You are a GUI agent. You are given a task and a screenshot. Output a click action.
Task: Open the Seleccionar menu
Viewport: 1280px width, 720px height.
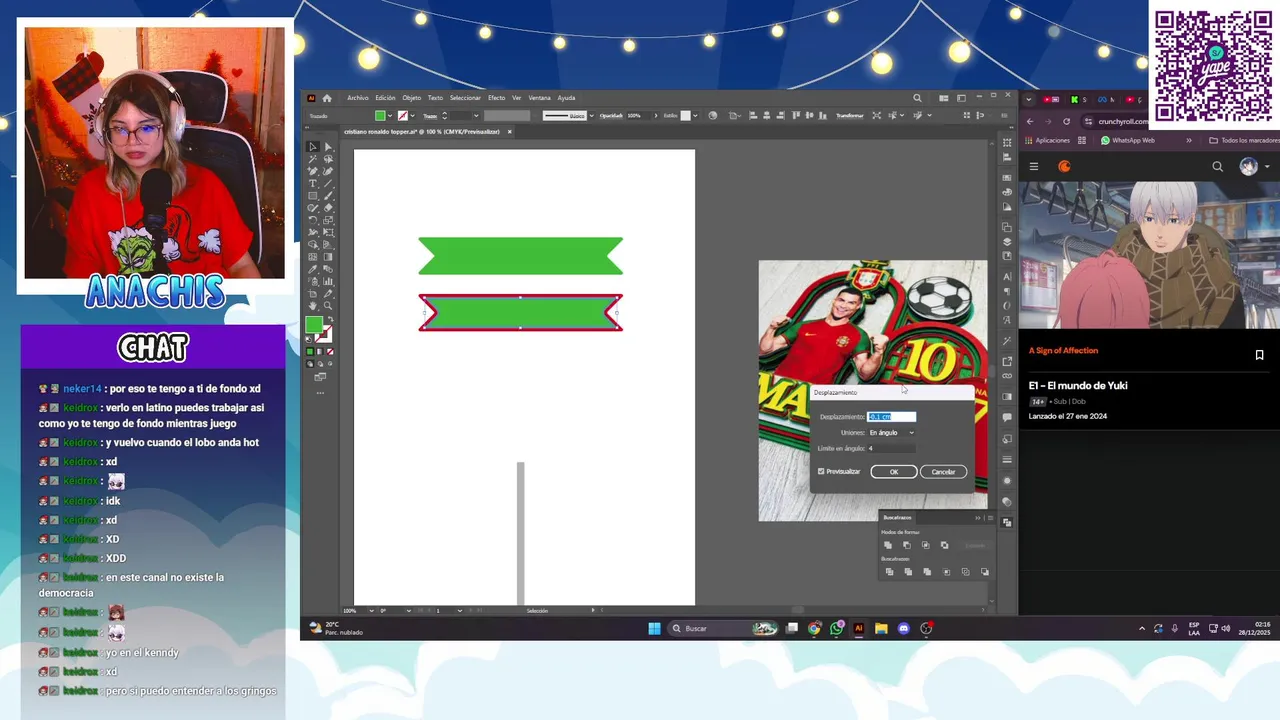[465, 98]
